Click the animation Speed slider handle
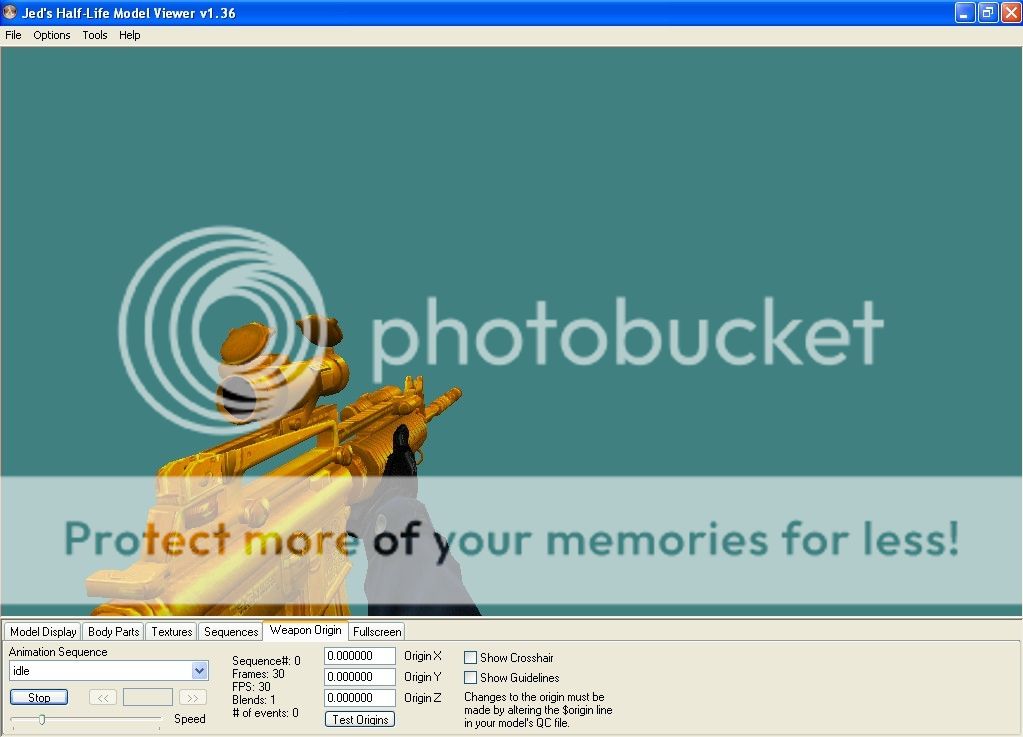 (42, 719)
